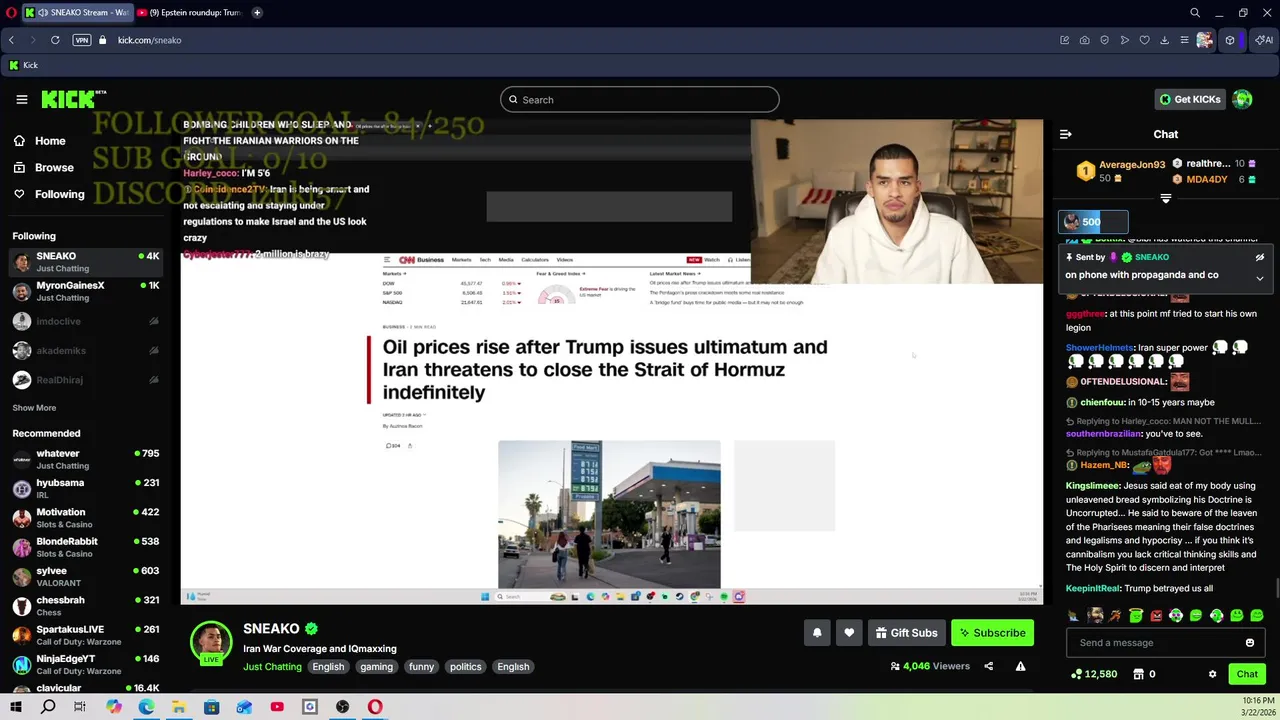The height and width of the screenshot is (720, 1280).
Task: Open BlondeRabbit recommended channel
Action: (86, 547)
